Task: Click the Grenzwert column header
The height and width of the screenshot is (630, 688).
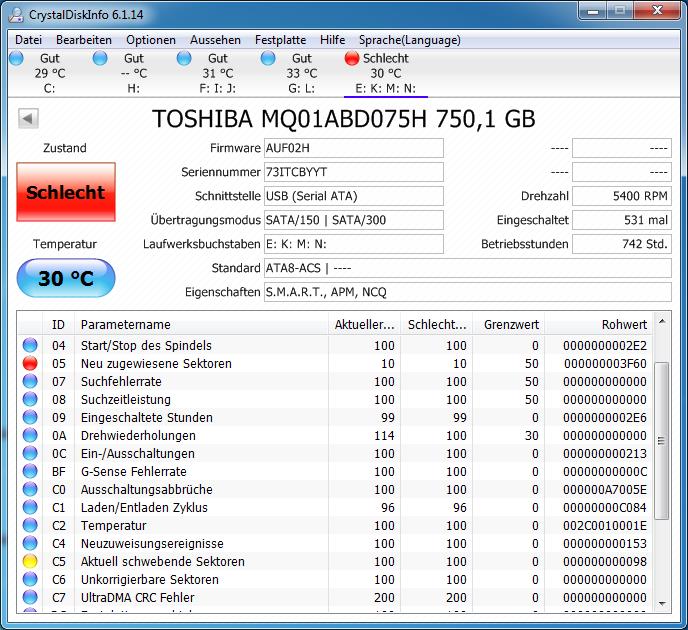Action: (x=509, y=325)
